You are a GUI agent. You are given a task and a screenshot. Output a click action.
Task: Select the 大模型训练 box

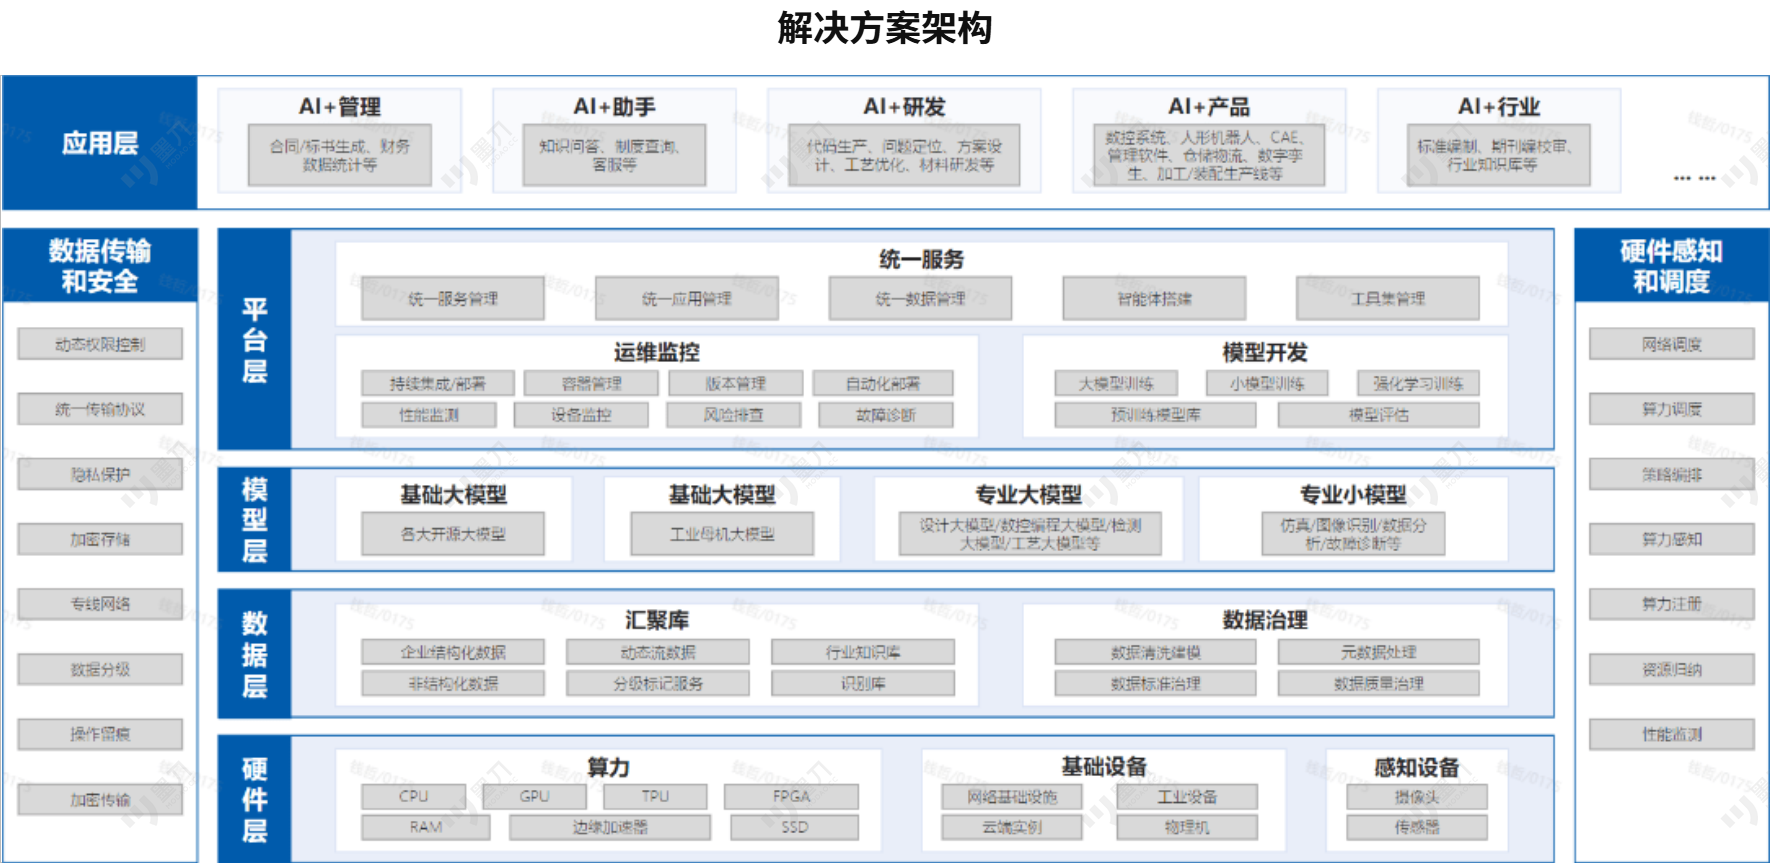click(1115, 383)
